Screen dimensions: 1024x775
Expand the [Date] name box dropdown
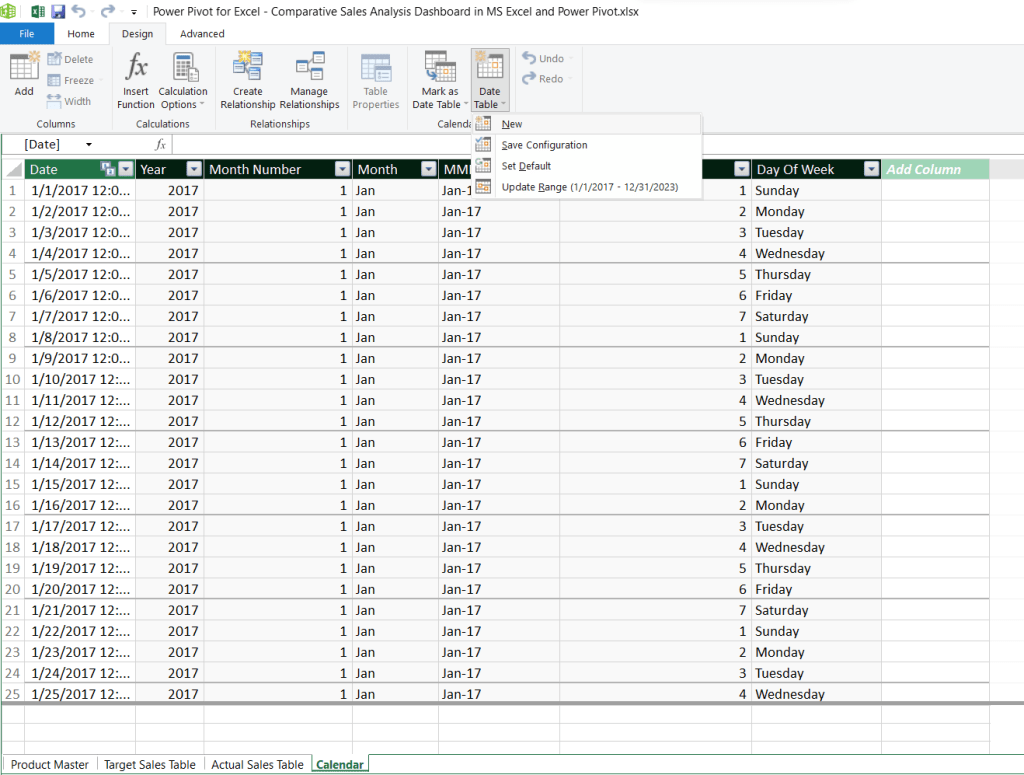click(x=89, y=144)
